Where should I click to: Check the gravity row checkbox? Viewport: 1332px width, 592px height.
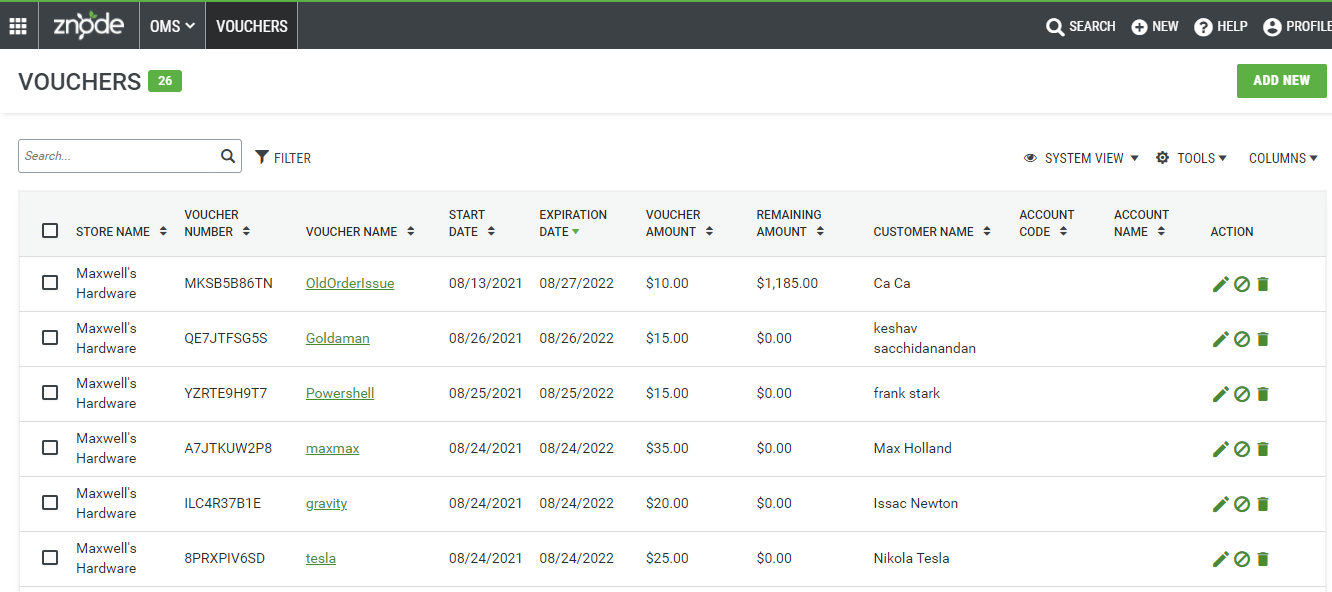(x=50, y=503)
